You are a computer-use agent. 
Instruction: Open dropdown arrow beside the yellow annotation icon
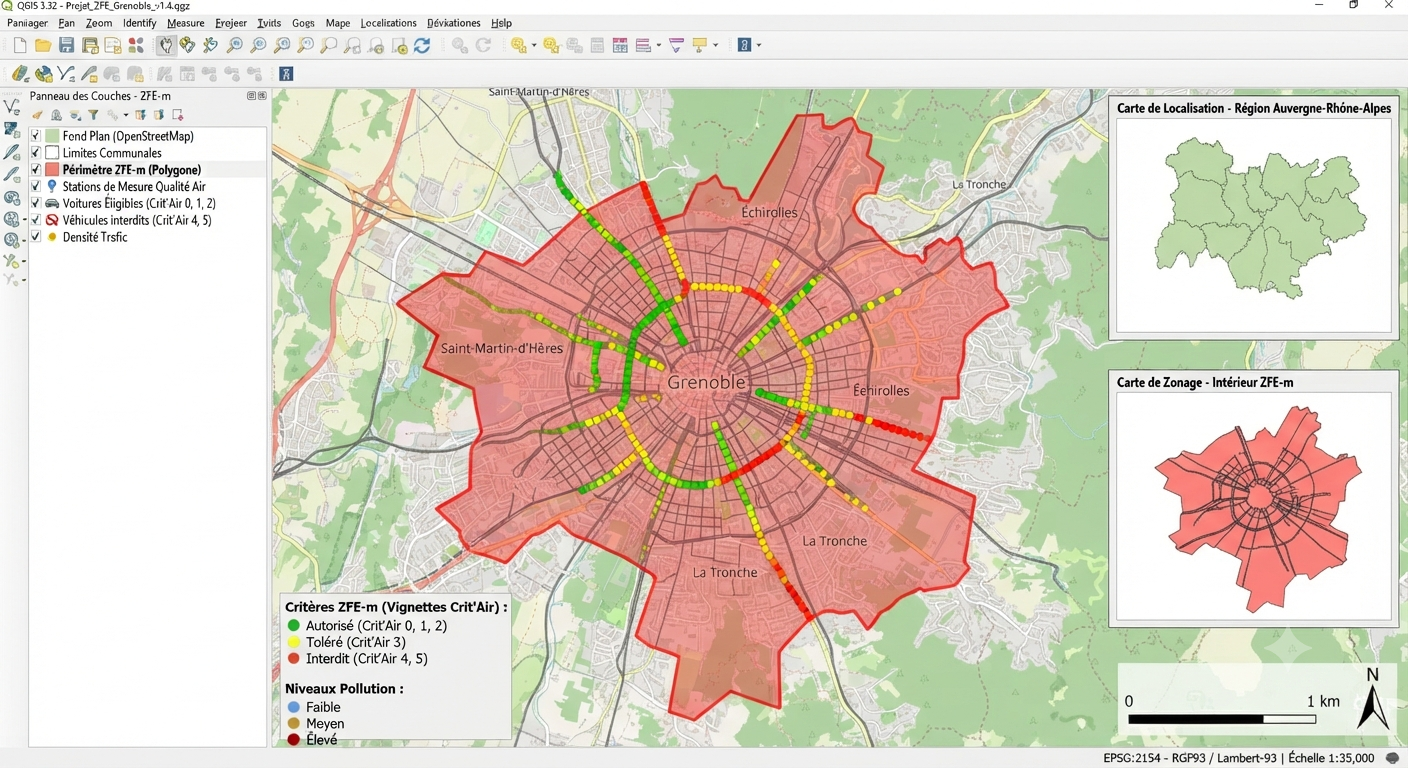[715, 45]
